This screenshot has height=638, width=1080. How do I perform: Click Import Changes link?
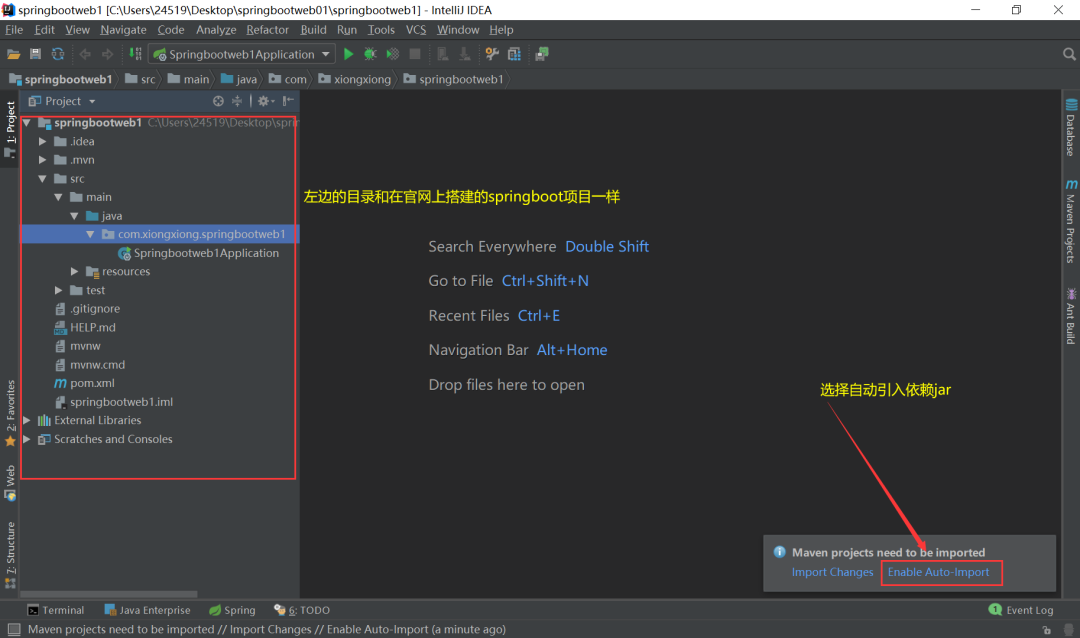(832, 572)
